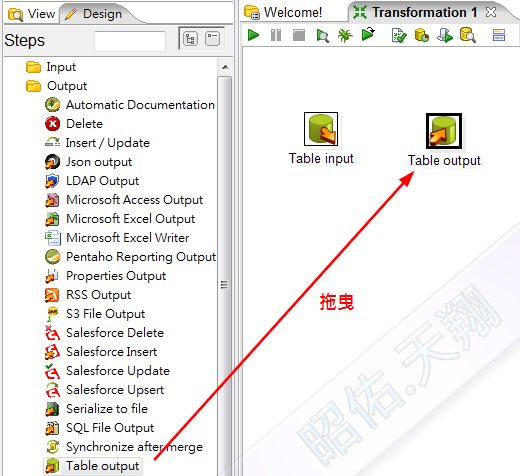
Task: Stop the running transformation
Action: [299, 35]
